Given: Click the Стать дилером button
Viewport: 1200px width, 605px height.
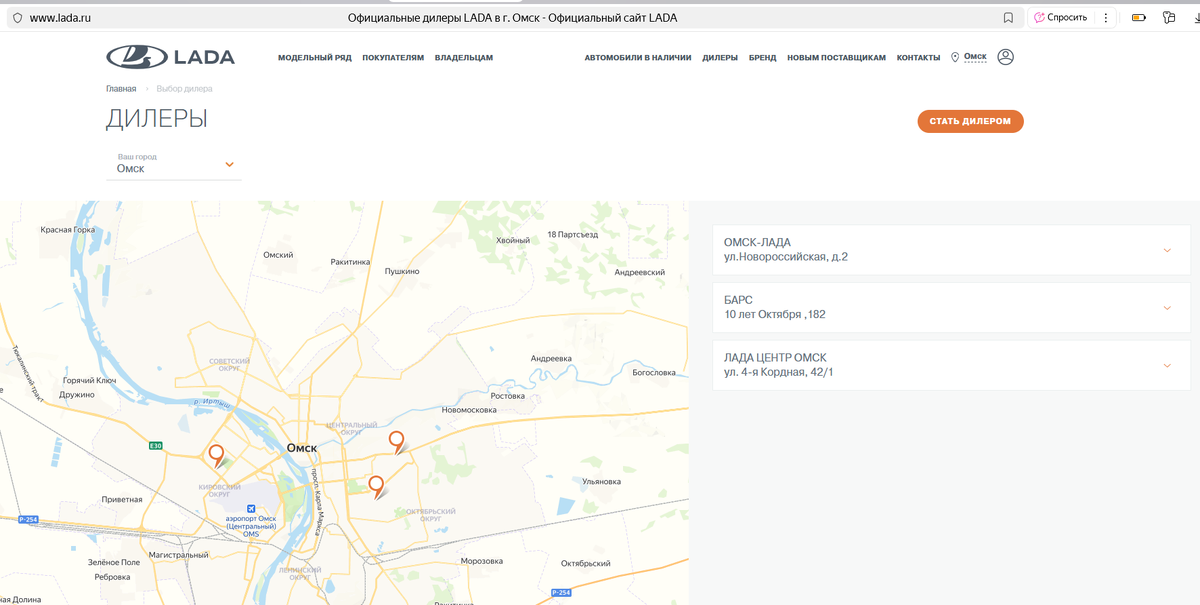Looking at the screenshot, I should 970,121.
